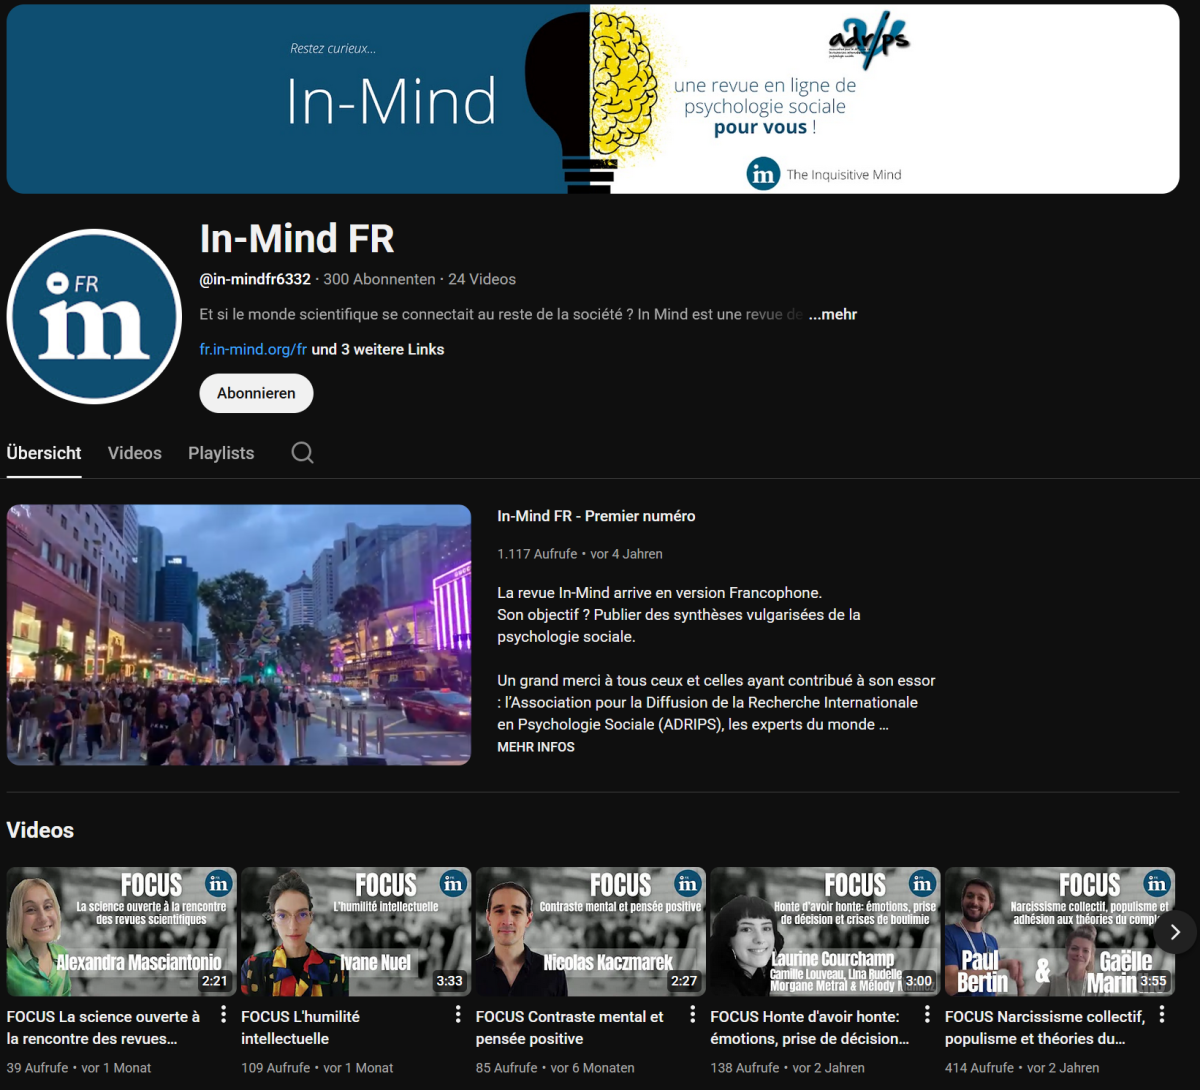Open options menu for La science ouverte video

click(223, 1015)
